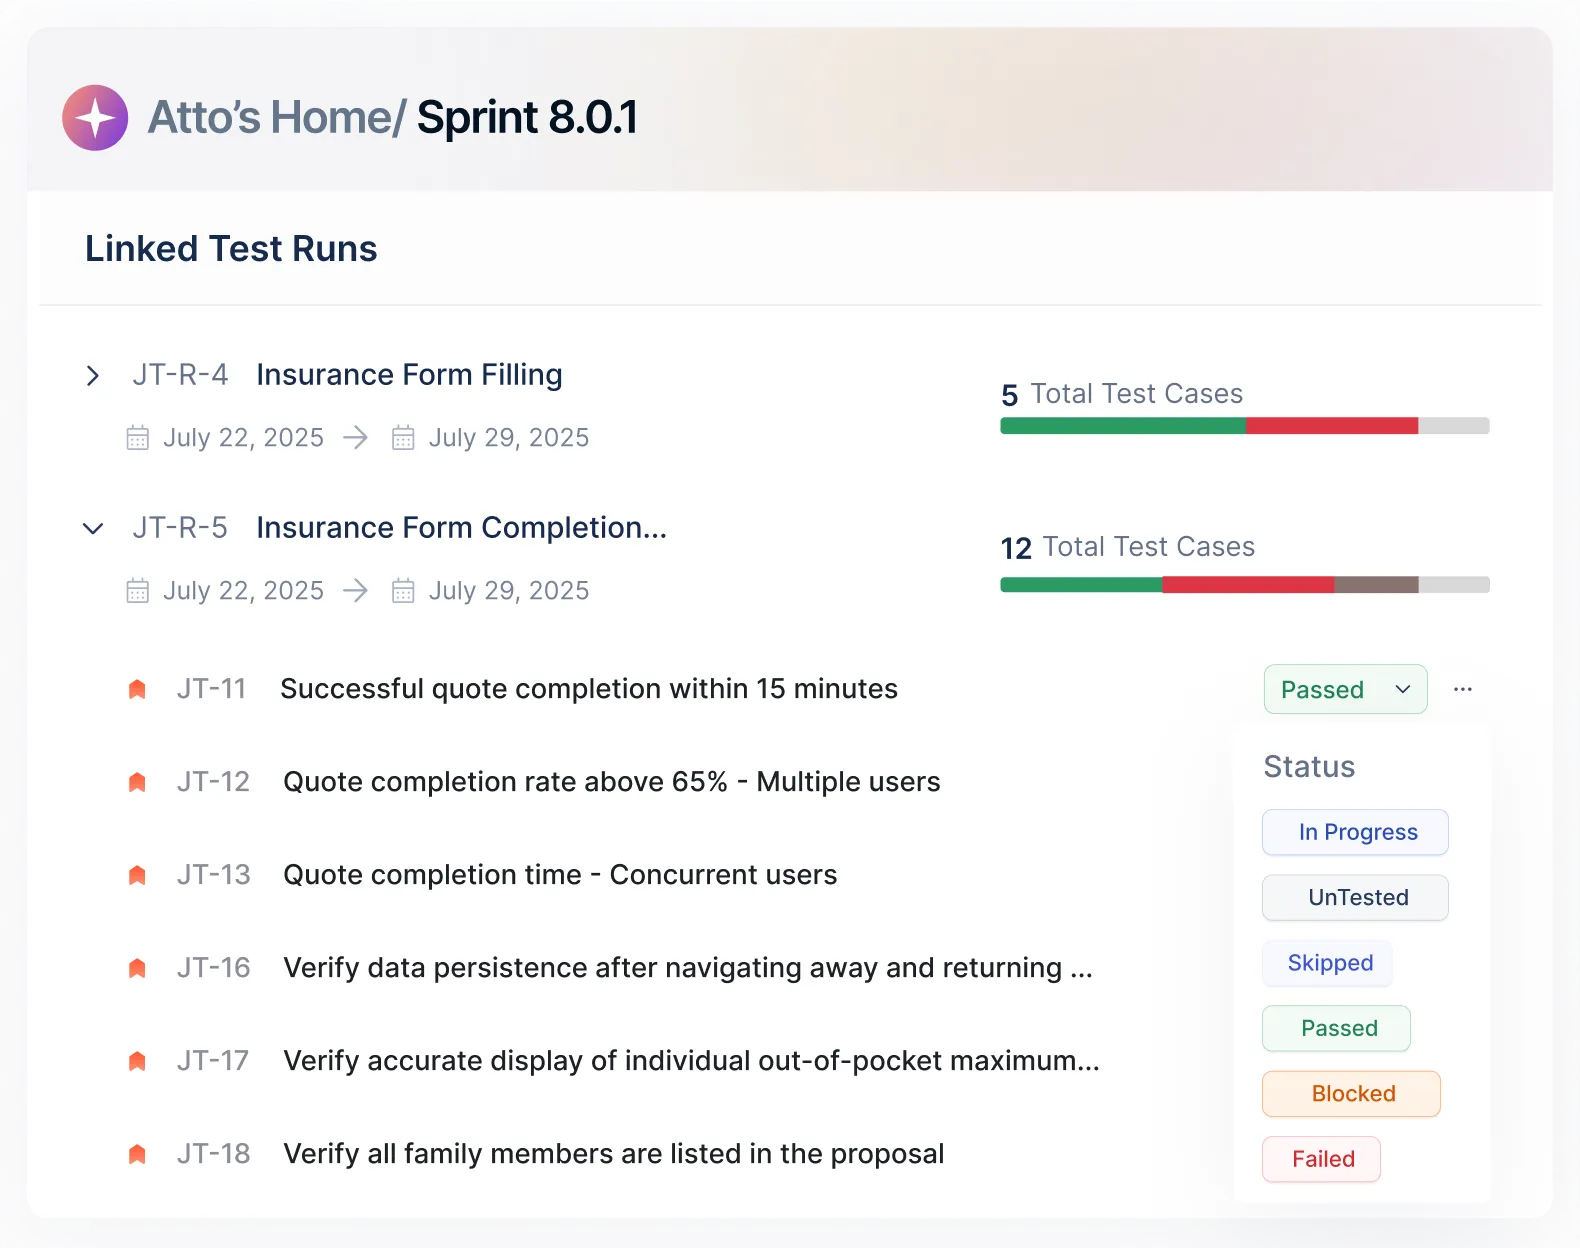
Task: Open test case JT-13 Quote completion time
Action: [559, 875]
